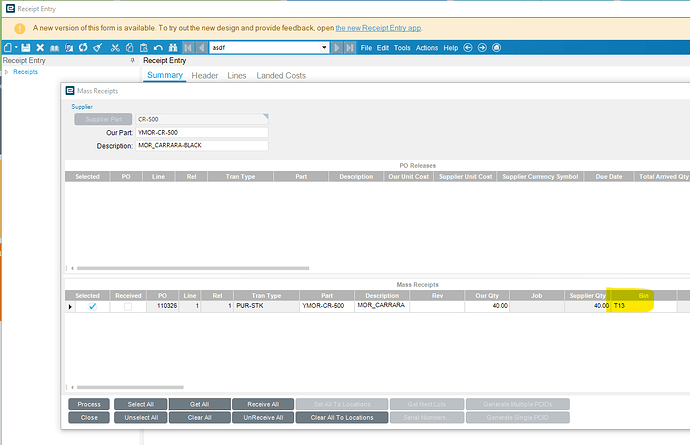Select Receipts in the tree panel
The image size is (690, 445).
[26, 72]
